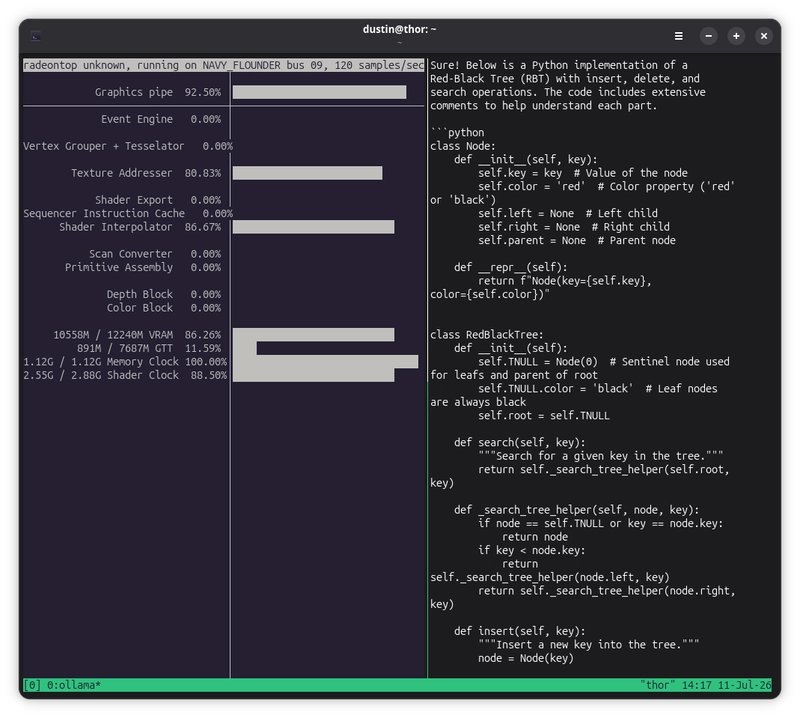
Task: Click the 1.12G Memory Clock label
Action: coord(125,361)
